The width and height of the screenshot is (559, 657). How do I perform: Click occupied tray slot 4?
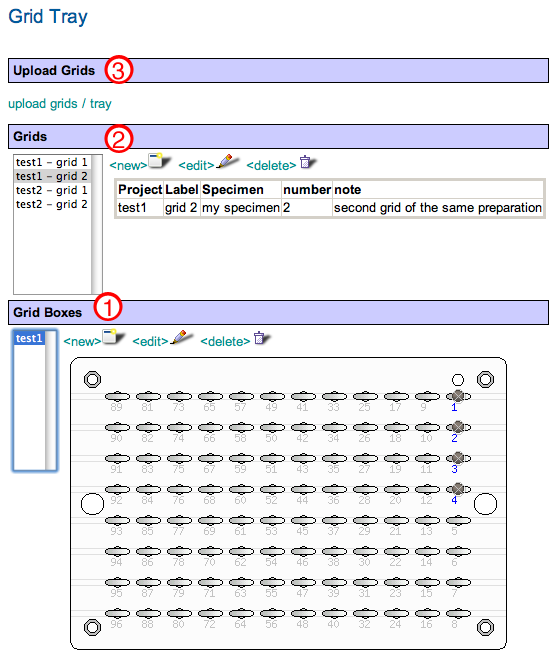pos(458,489)
